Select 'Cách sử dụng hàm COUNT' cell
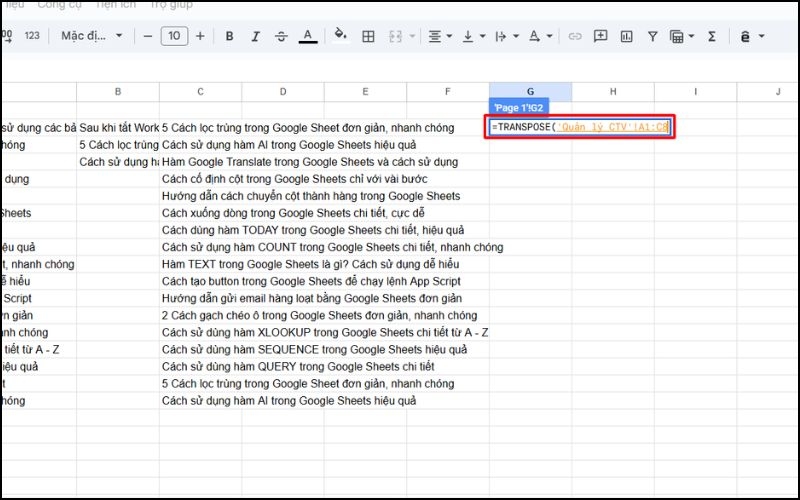 pos(332,247)
